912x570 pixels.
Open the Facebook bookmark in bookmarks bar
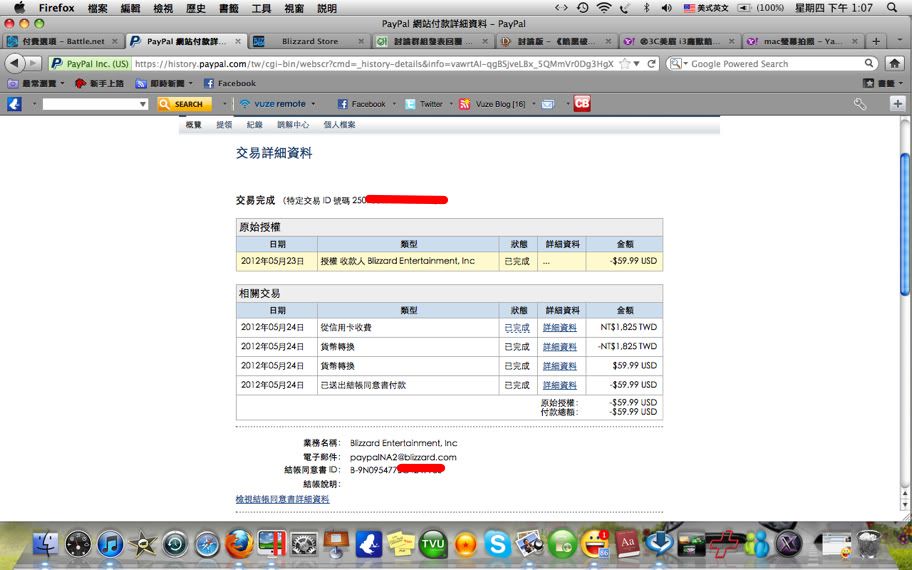tap(230, 83)
